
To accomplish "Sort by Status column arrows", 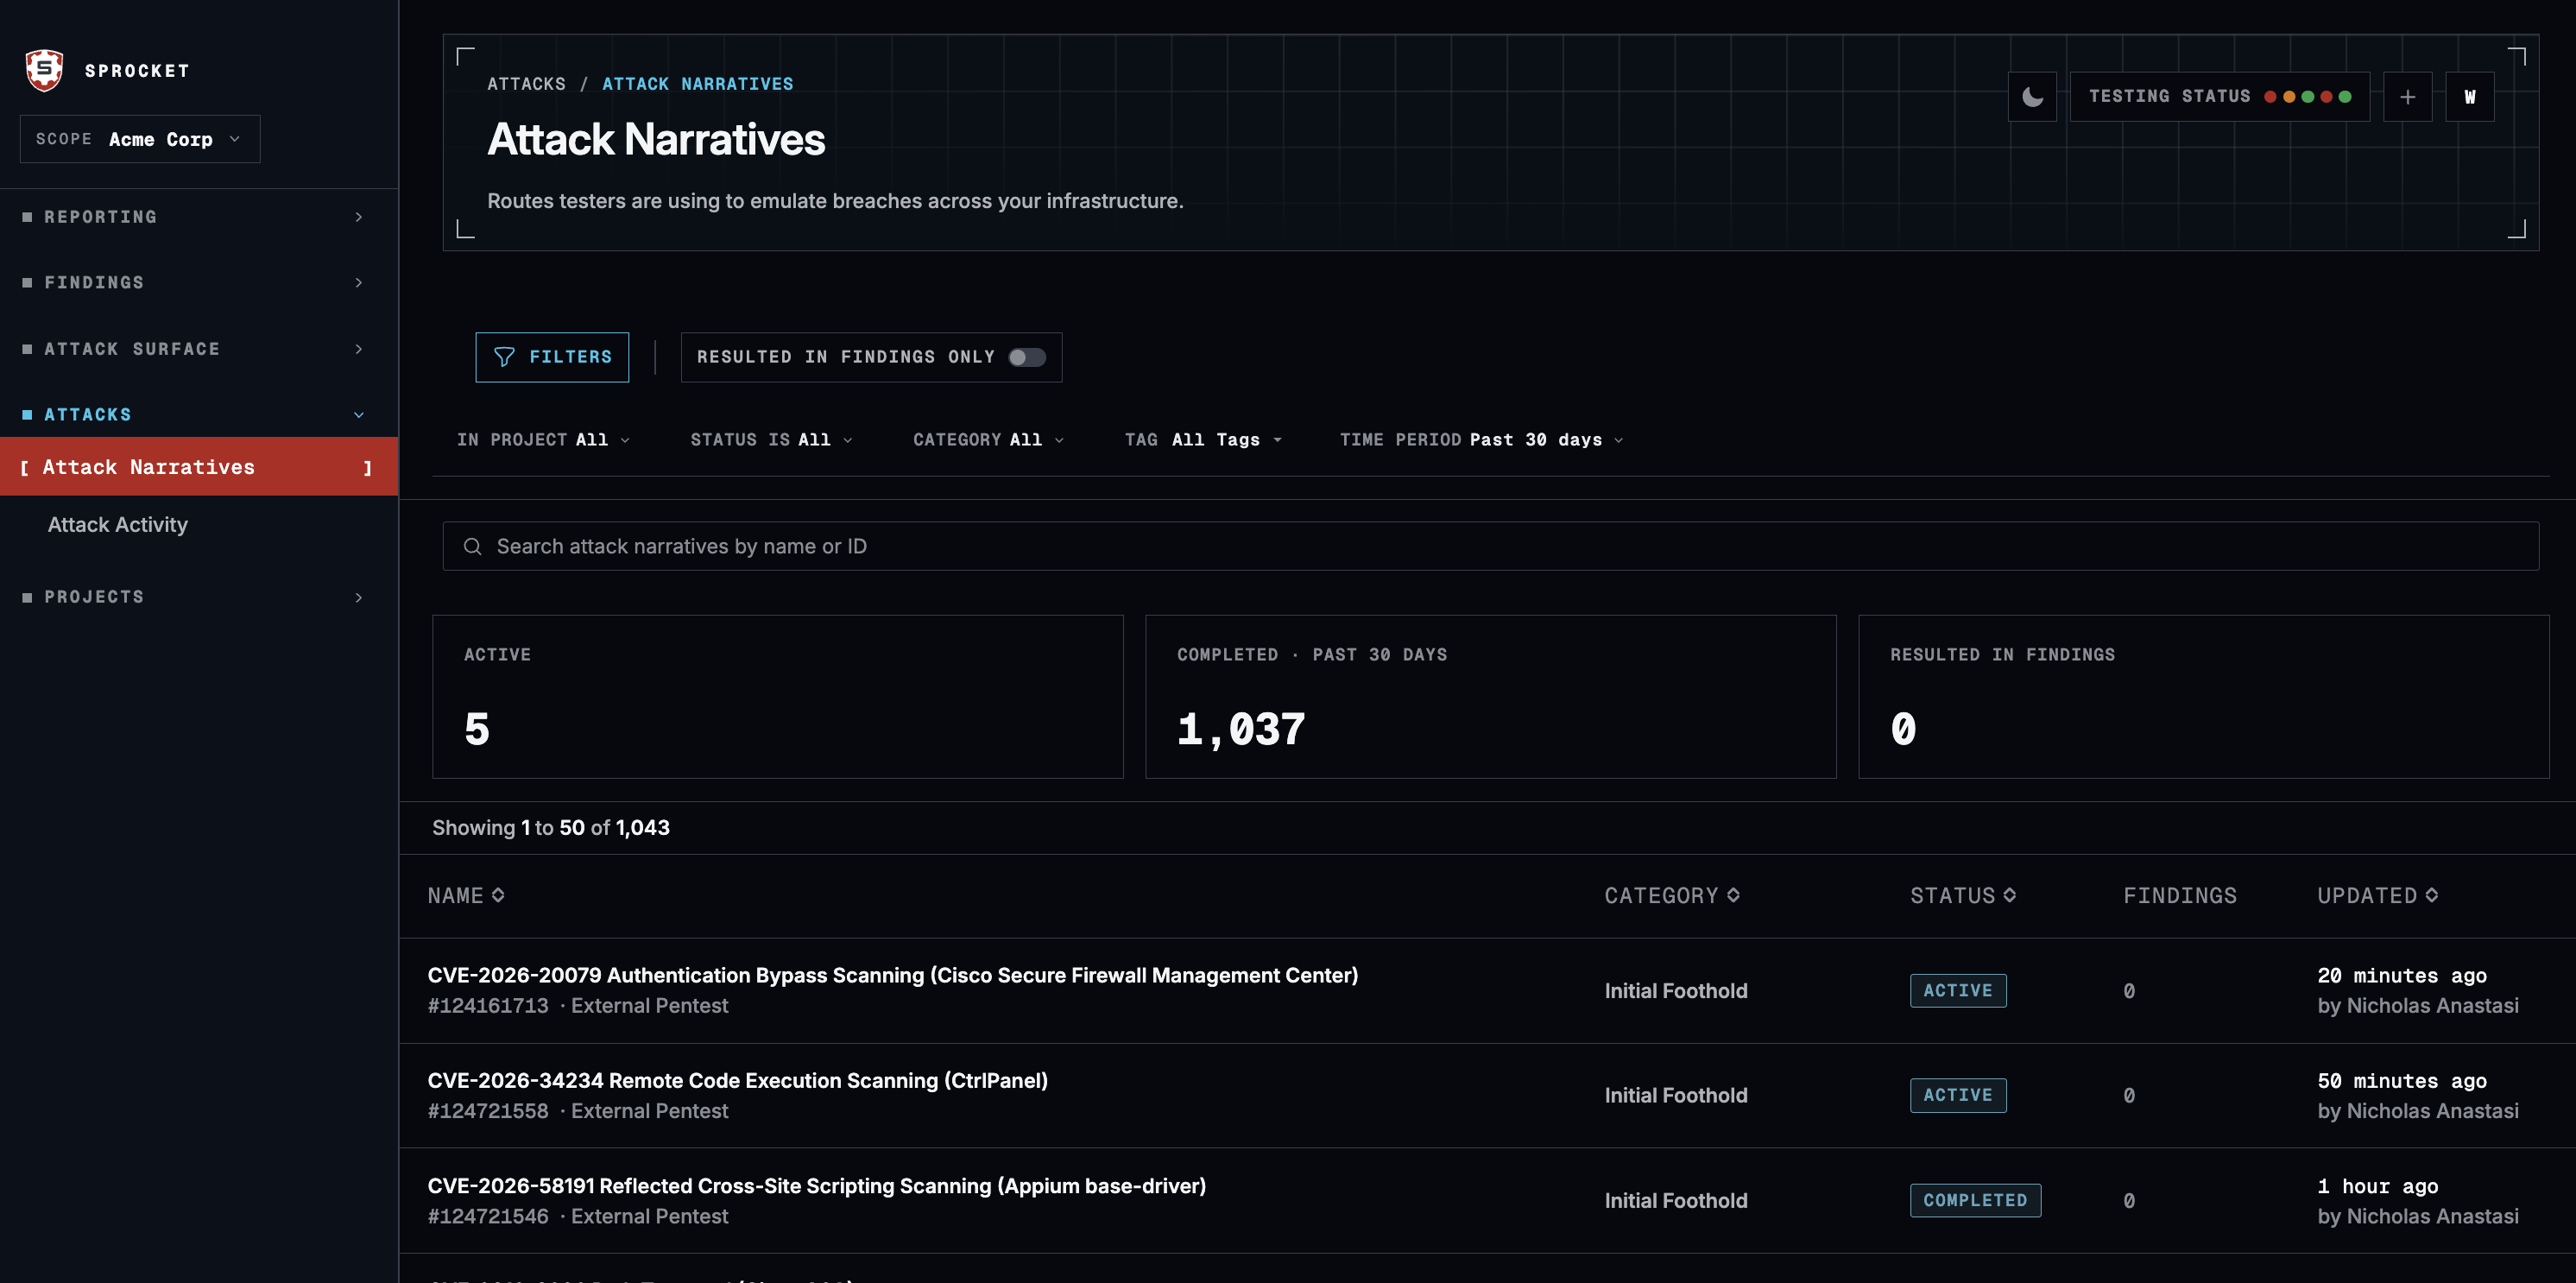I will coord(2010,895).
